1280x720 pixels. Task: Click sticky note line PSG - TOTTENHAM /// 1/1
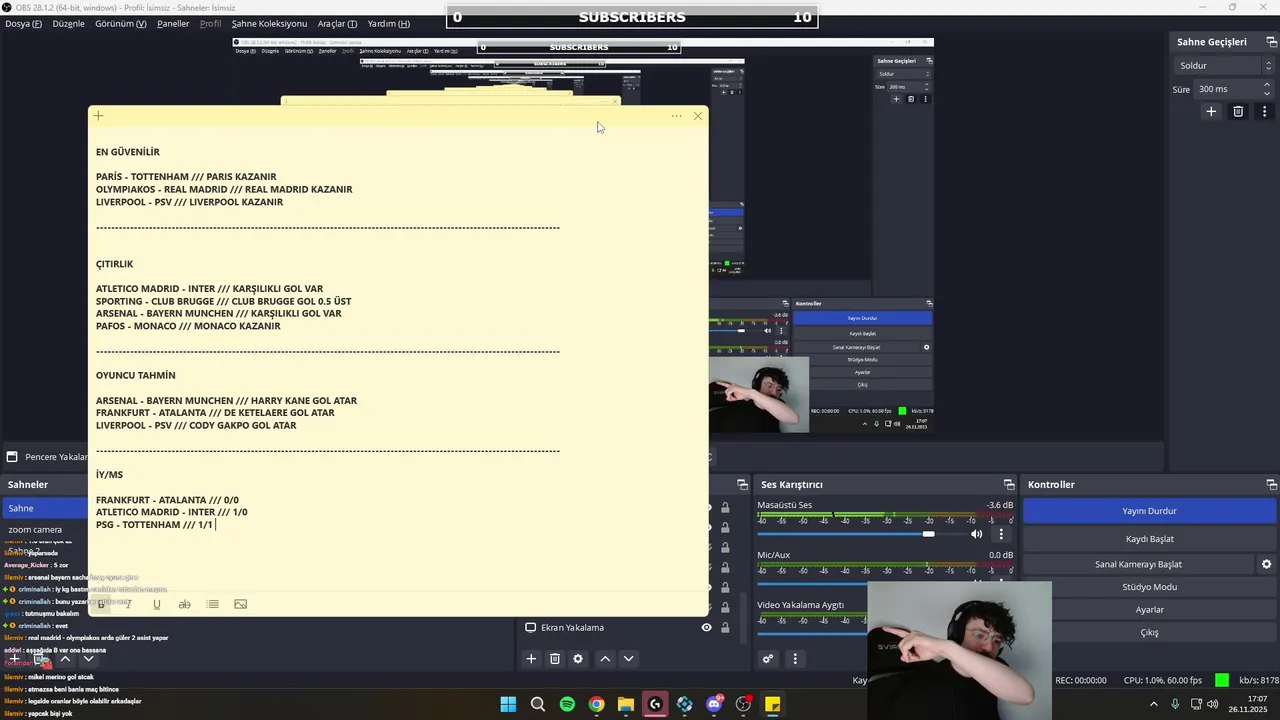[154, 525]
